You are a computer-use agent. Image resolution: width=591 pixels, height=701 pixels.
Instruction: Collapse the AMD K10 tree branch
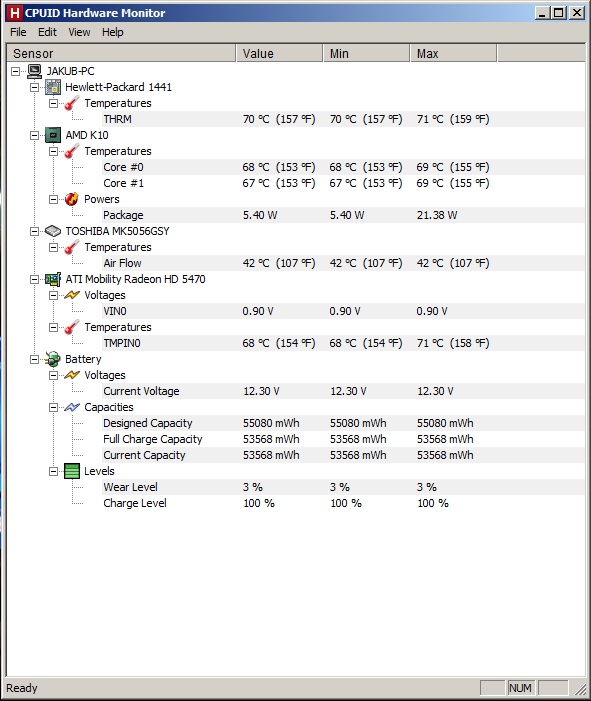click(34, 135)
